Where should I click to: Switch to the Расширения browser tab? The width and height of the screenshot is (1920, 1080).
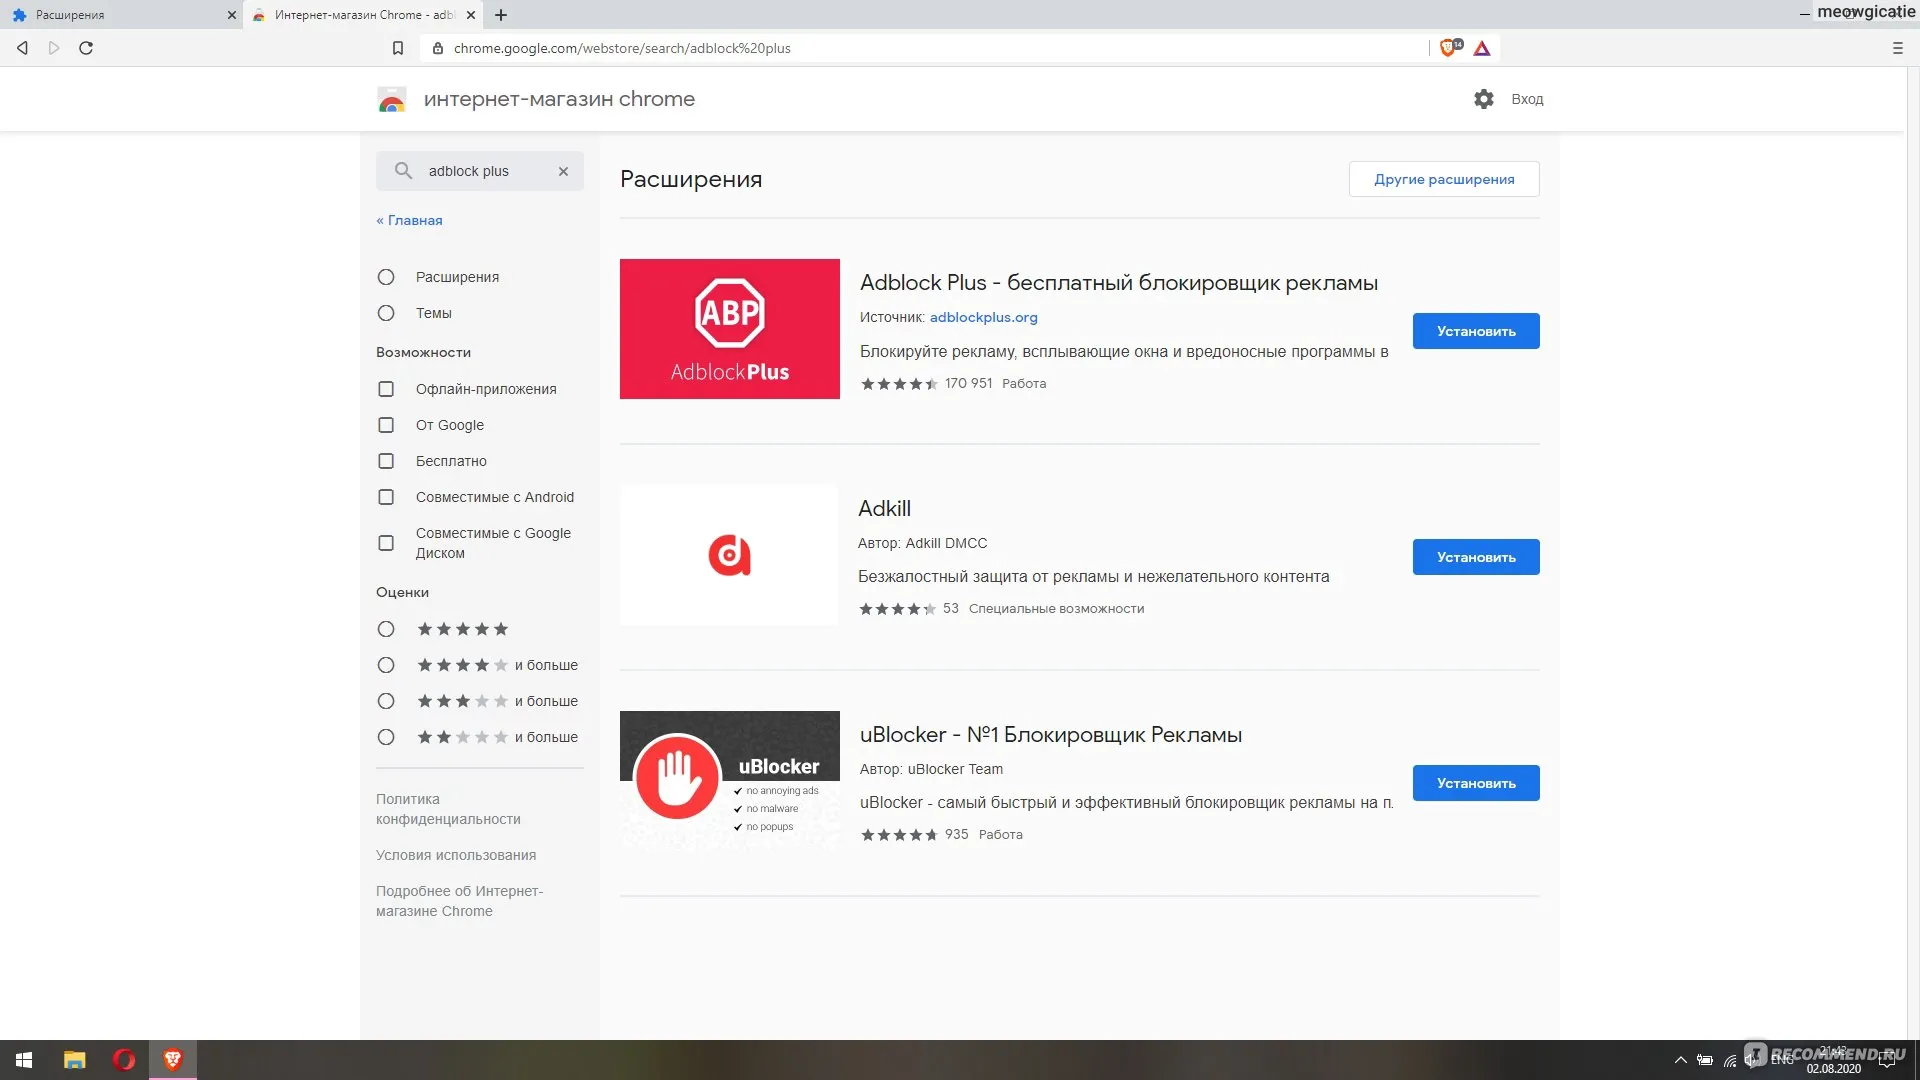pos(120,15)
